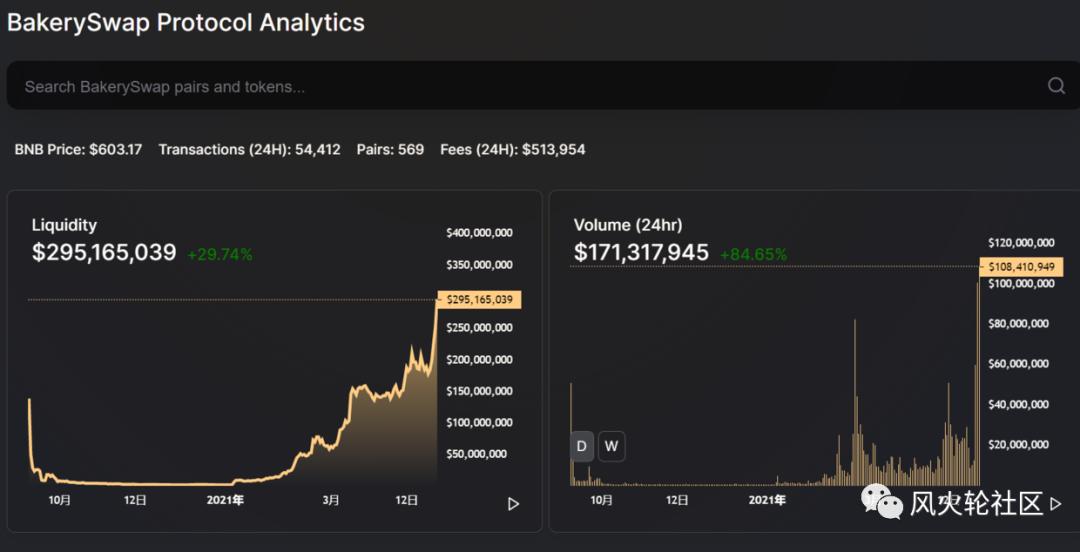Switch Volume chart to weekly (W)
Viewport: 1080px width, 552px height.
click(x=612, y=446)
